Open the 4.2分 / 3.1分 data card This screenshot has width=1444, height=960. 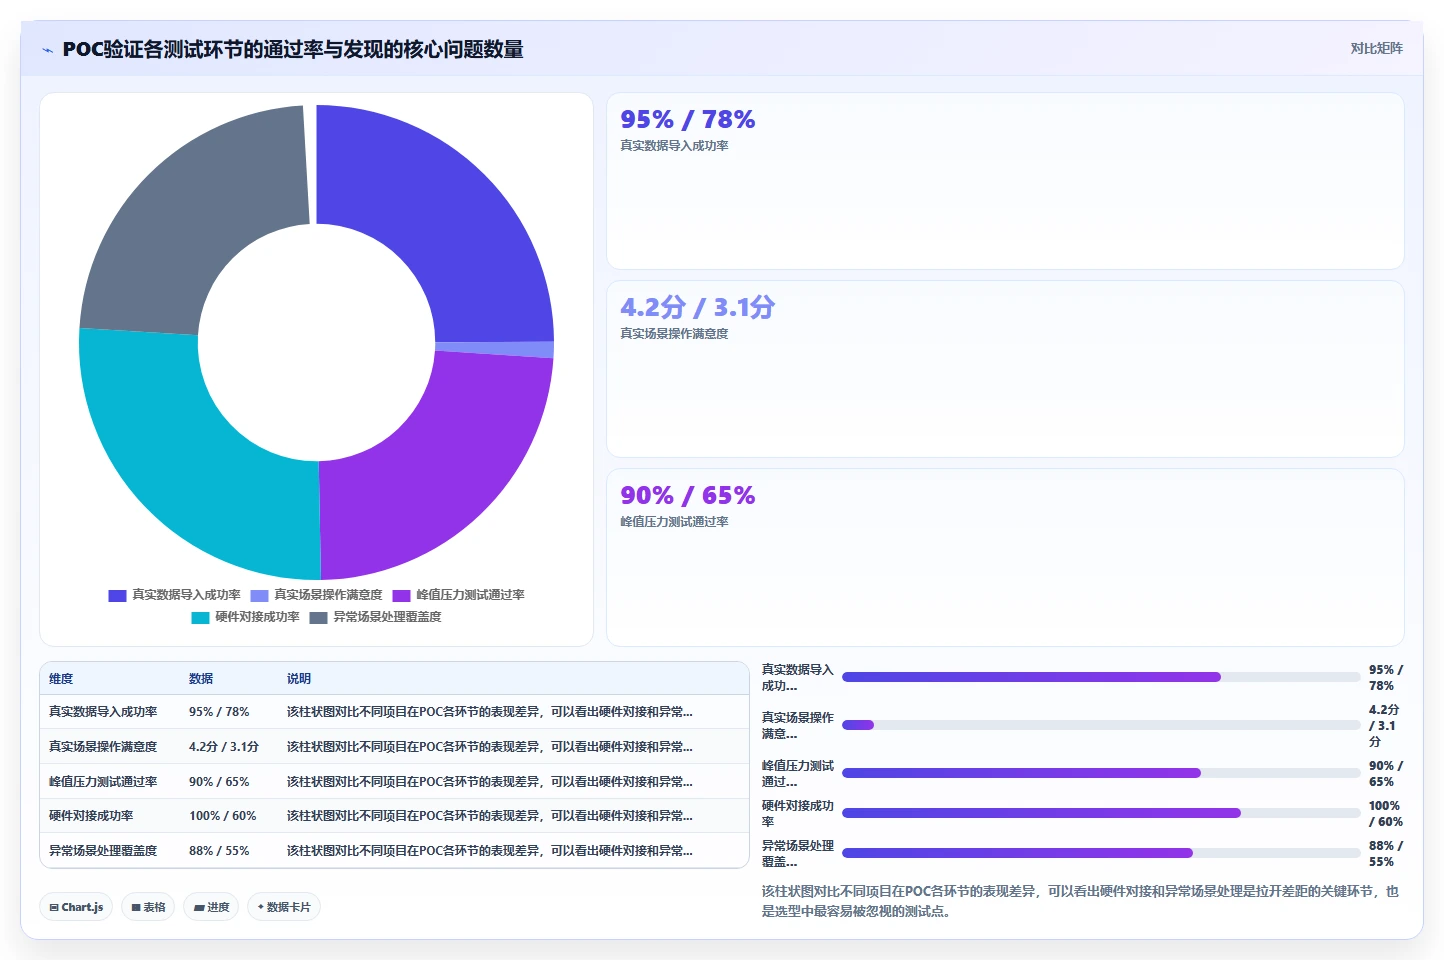1005,369
